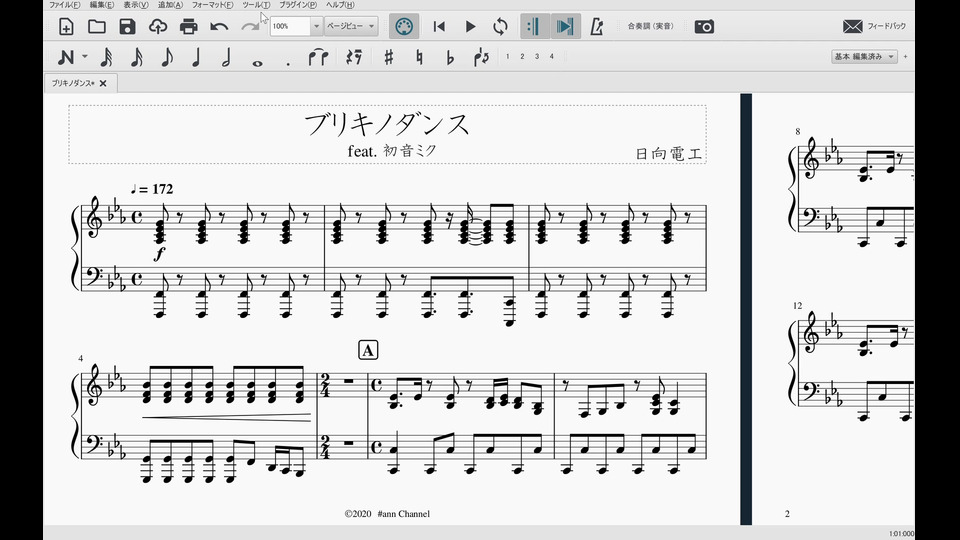Select the quarter note duration
The height and width of the screenshot is (540, 960).
click(196, 57)
